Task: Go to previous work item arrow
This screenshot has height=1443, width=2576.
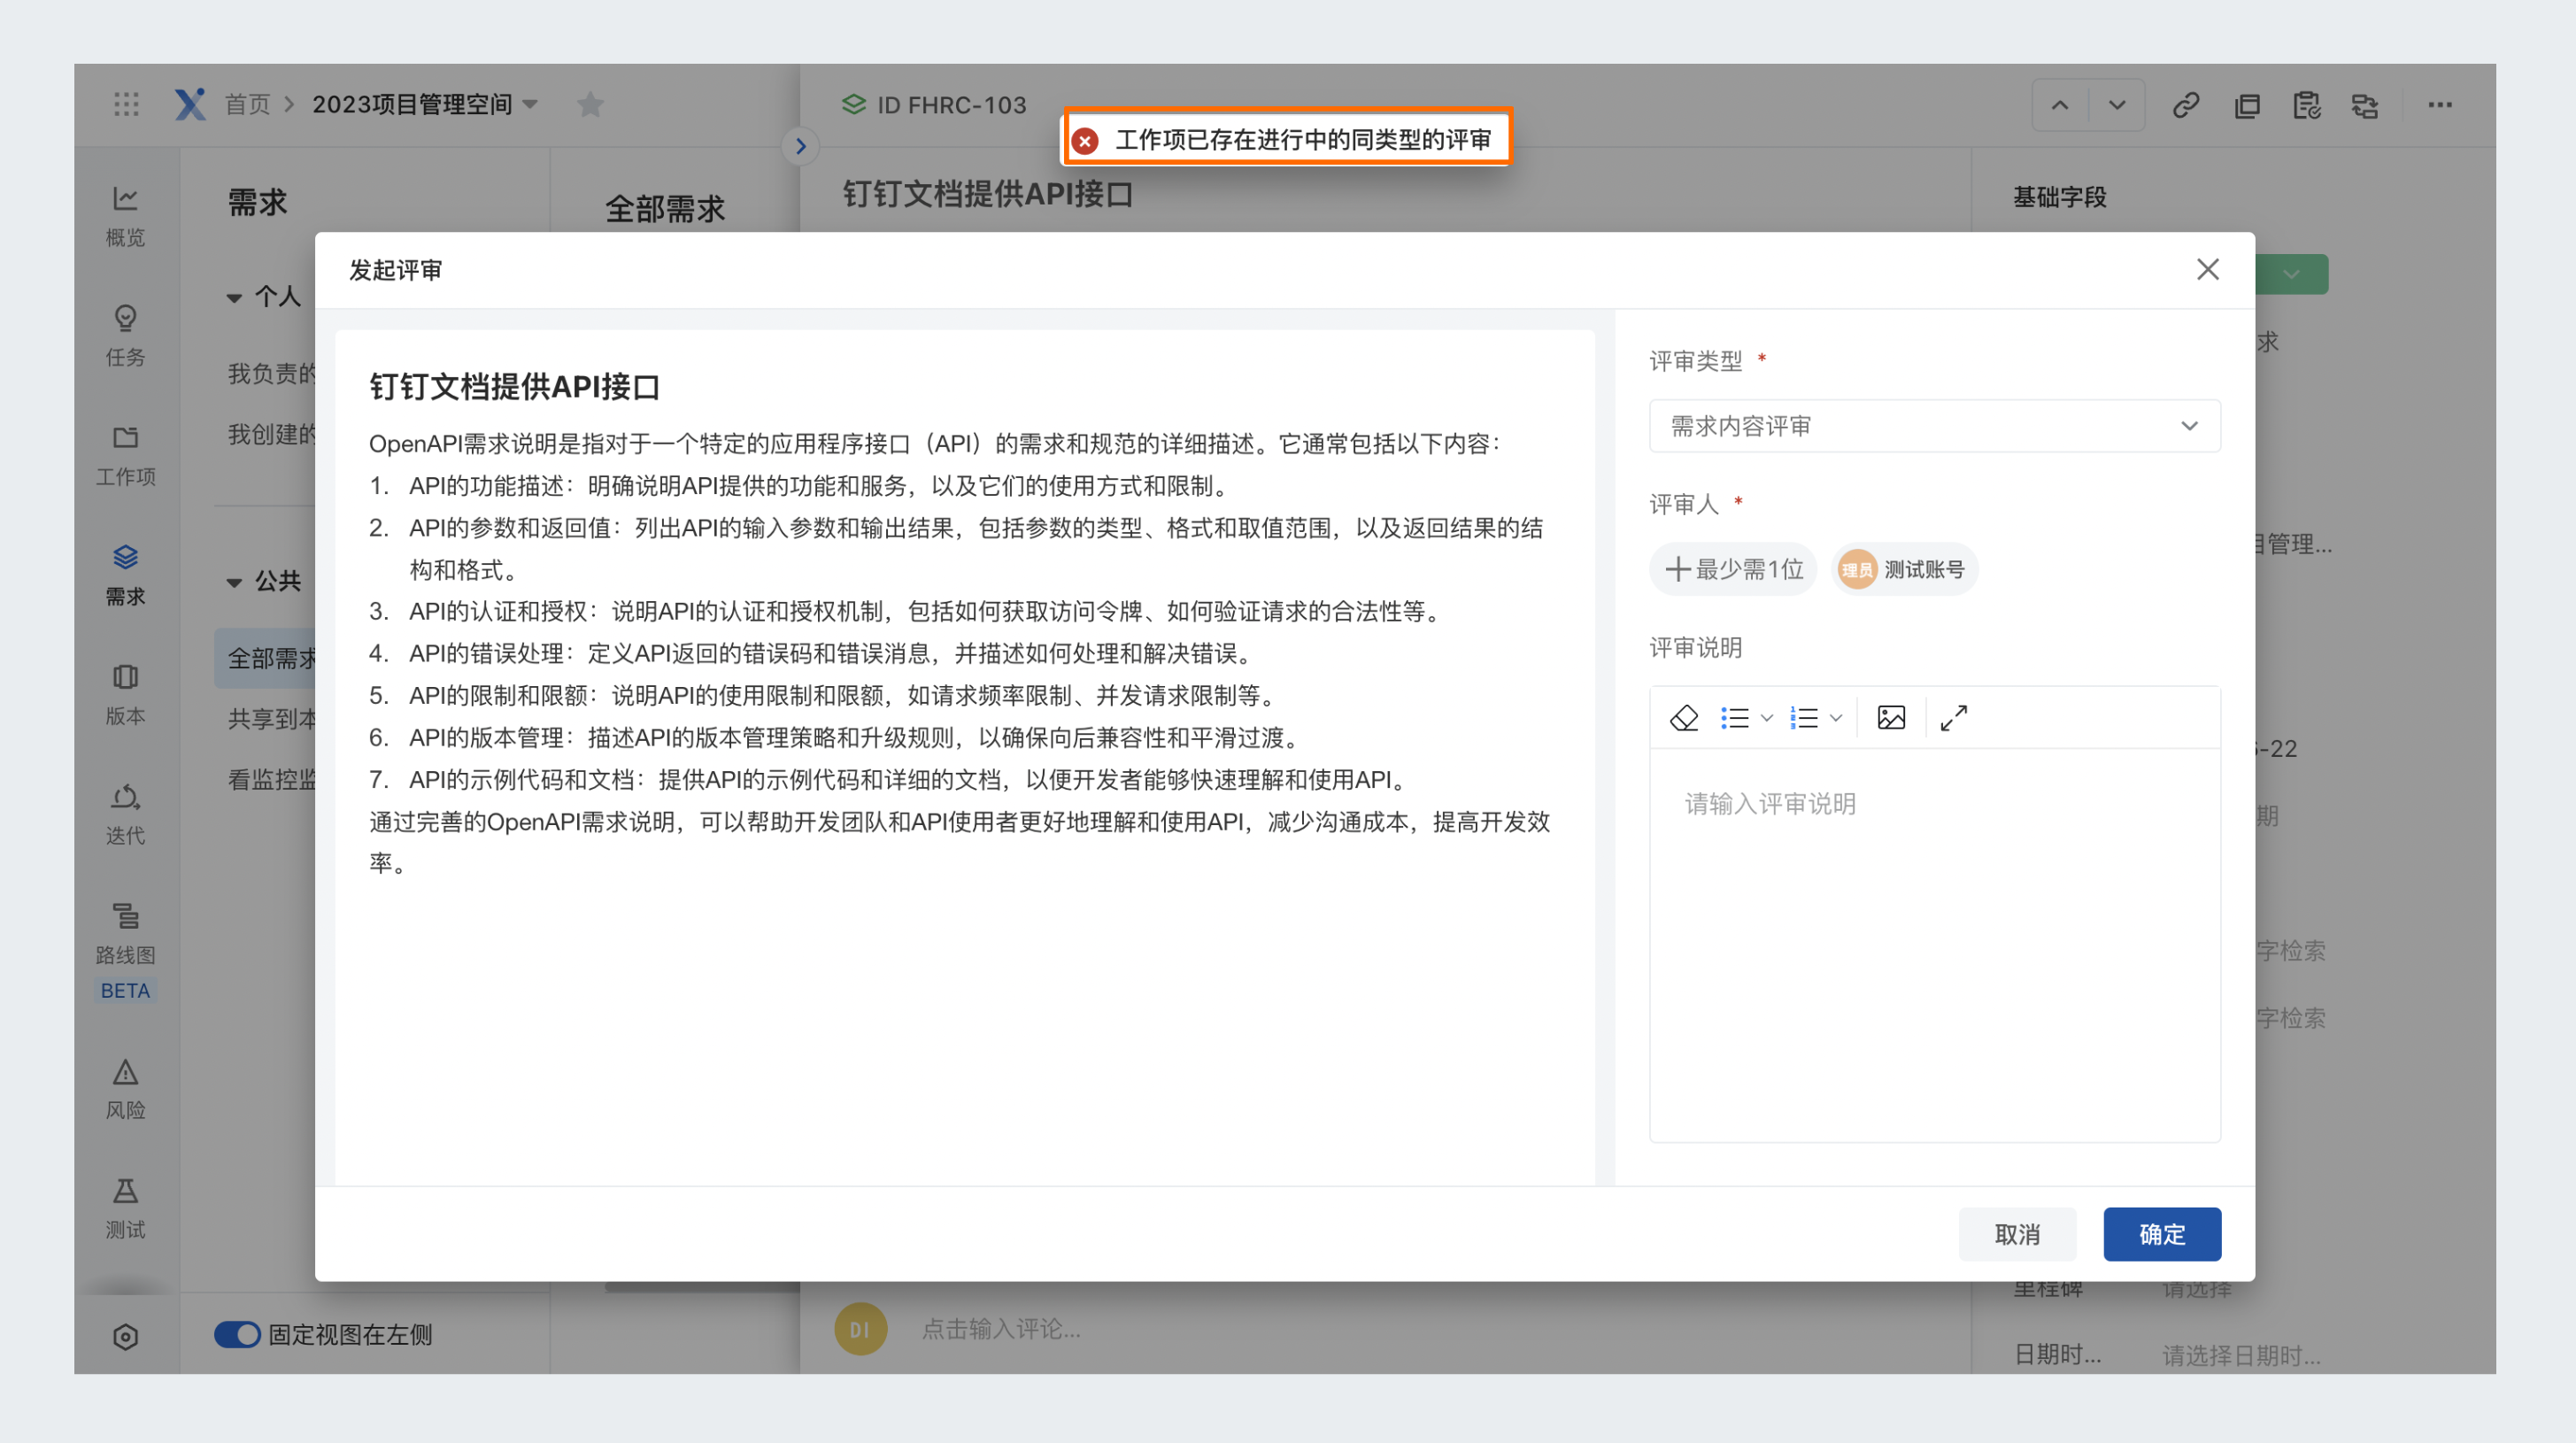Action: [x=2060, y=105]
